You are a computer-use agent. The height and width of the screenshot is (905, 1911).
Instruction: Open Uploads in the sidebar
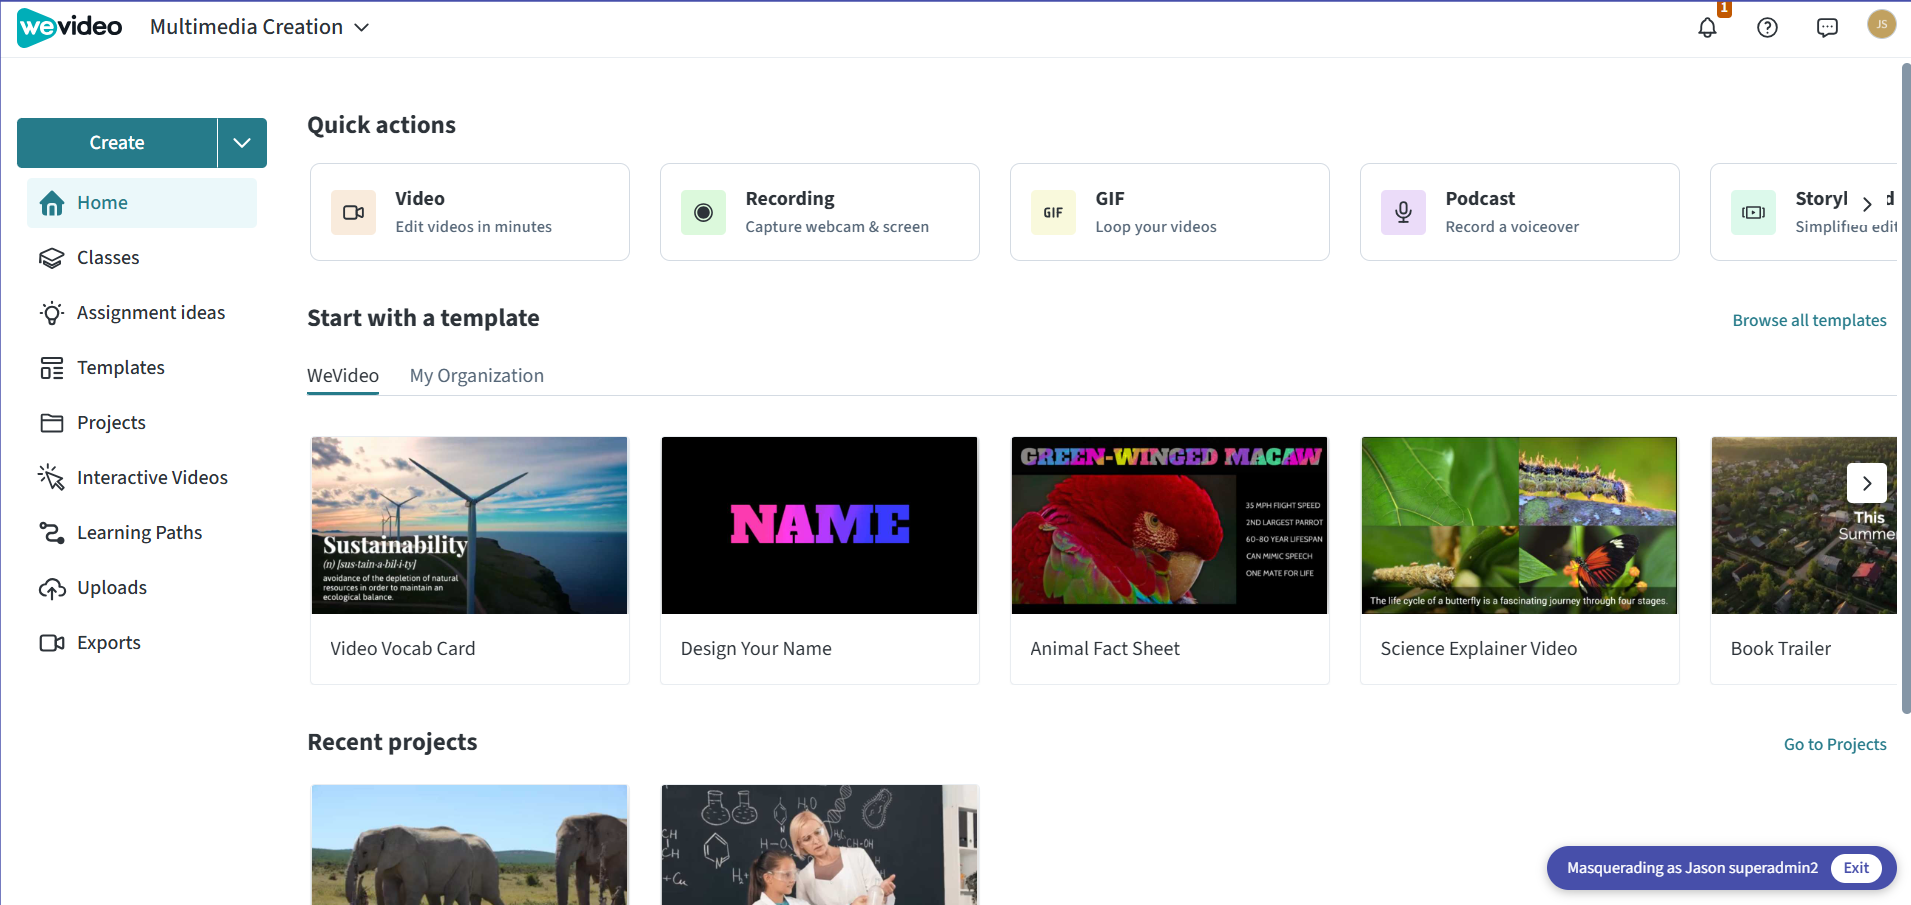[x=142, y=588]
